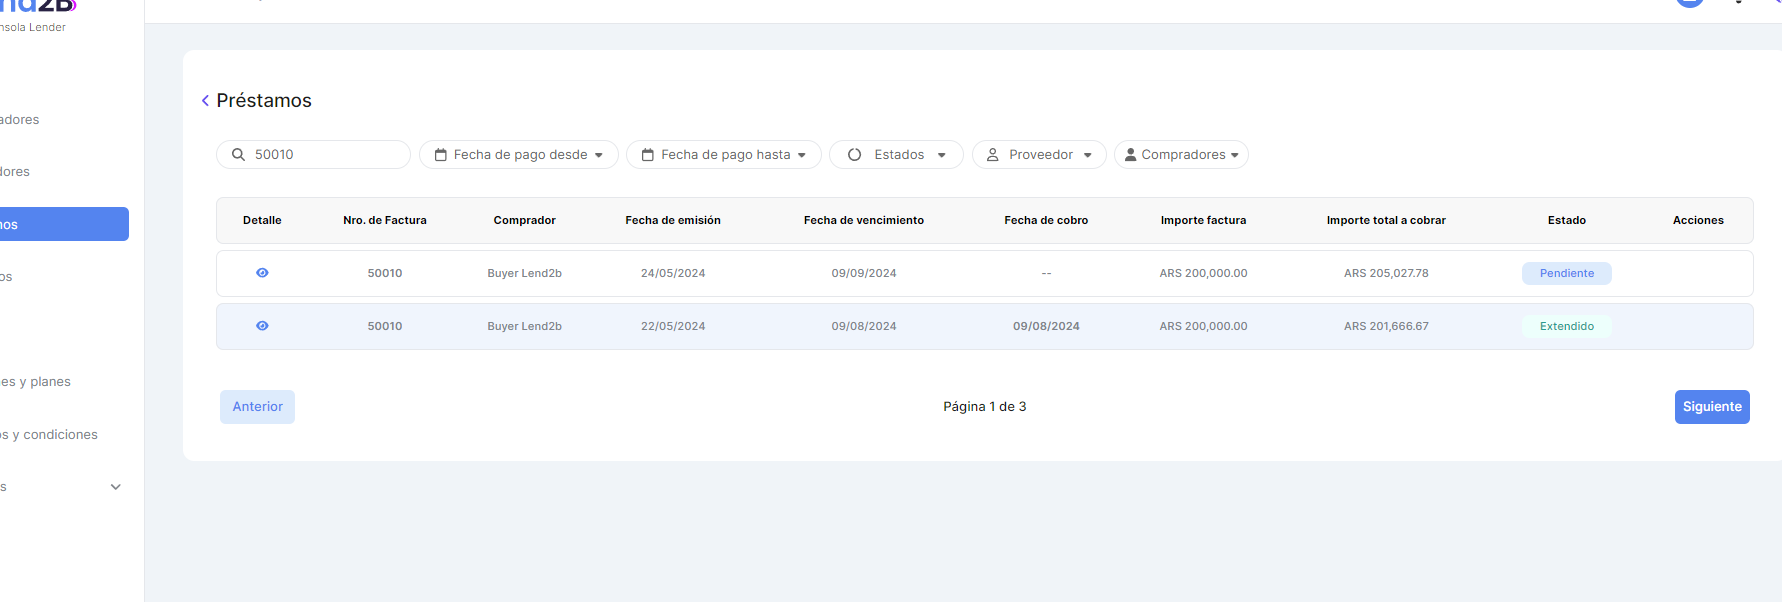Open the sidebar item ending in 'y planes'
The width and height of the screenshot is (1782, 602).
(x=36, y=382)
